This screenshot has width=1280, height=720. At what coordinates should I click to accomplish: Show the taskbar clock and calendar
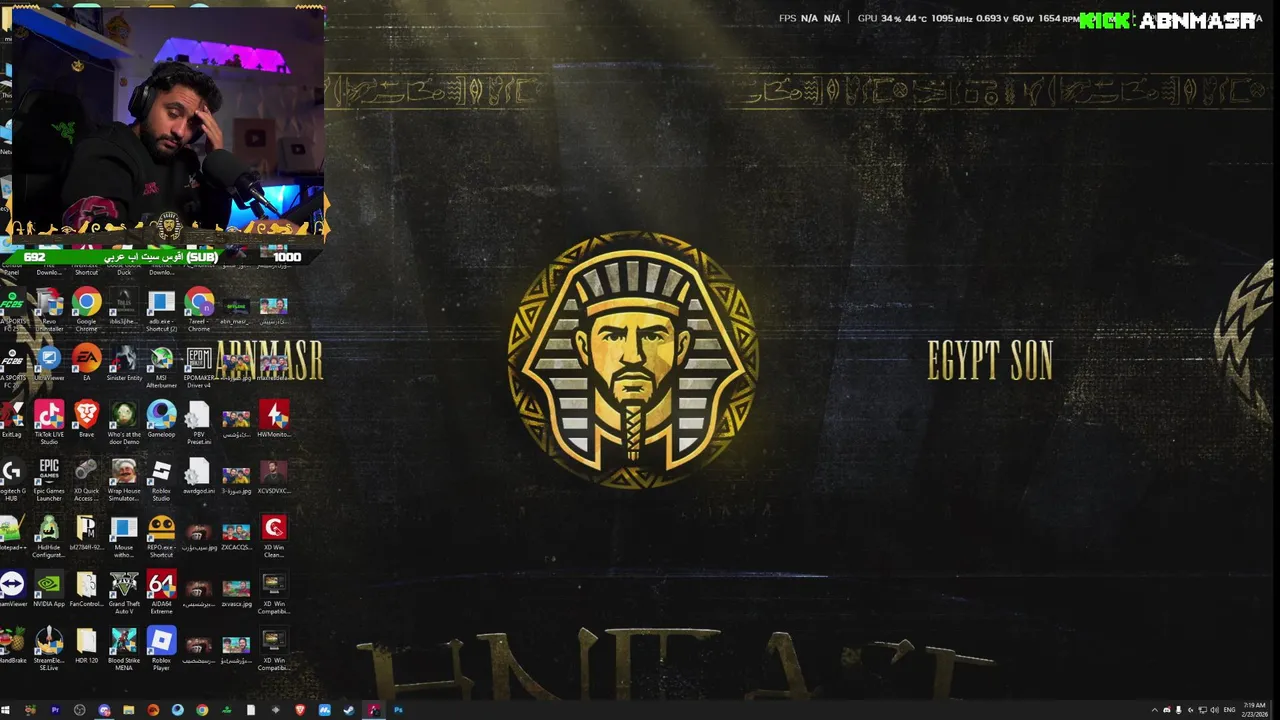pyautogui.click(x=1254, y=710)
